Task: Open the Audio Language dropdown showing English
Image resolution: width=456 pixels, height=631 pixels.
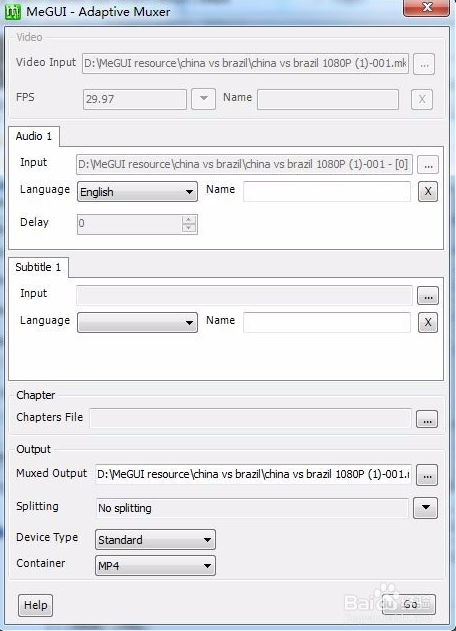Action: (137, 192)
